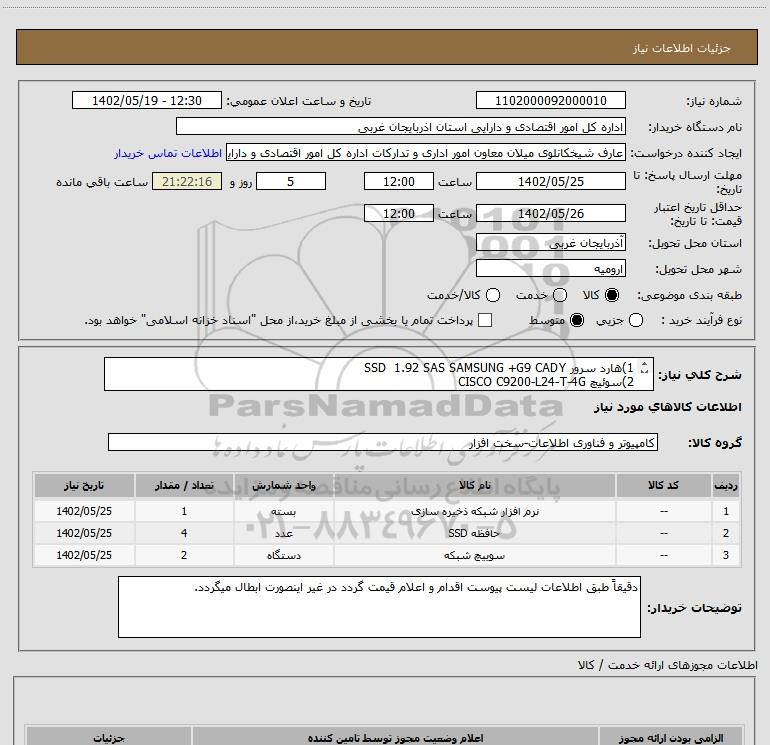
Task: Click the unit cell عدد
Action: tap(284, 533)
